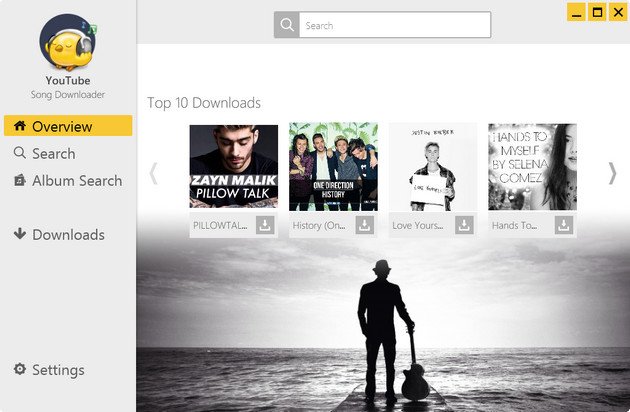This screenshot has width=630, height=412.
Task: Select the Hands To Myself cover
Action: coord(532,166)
